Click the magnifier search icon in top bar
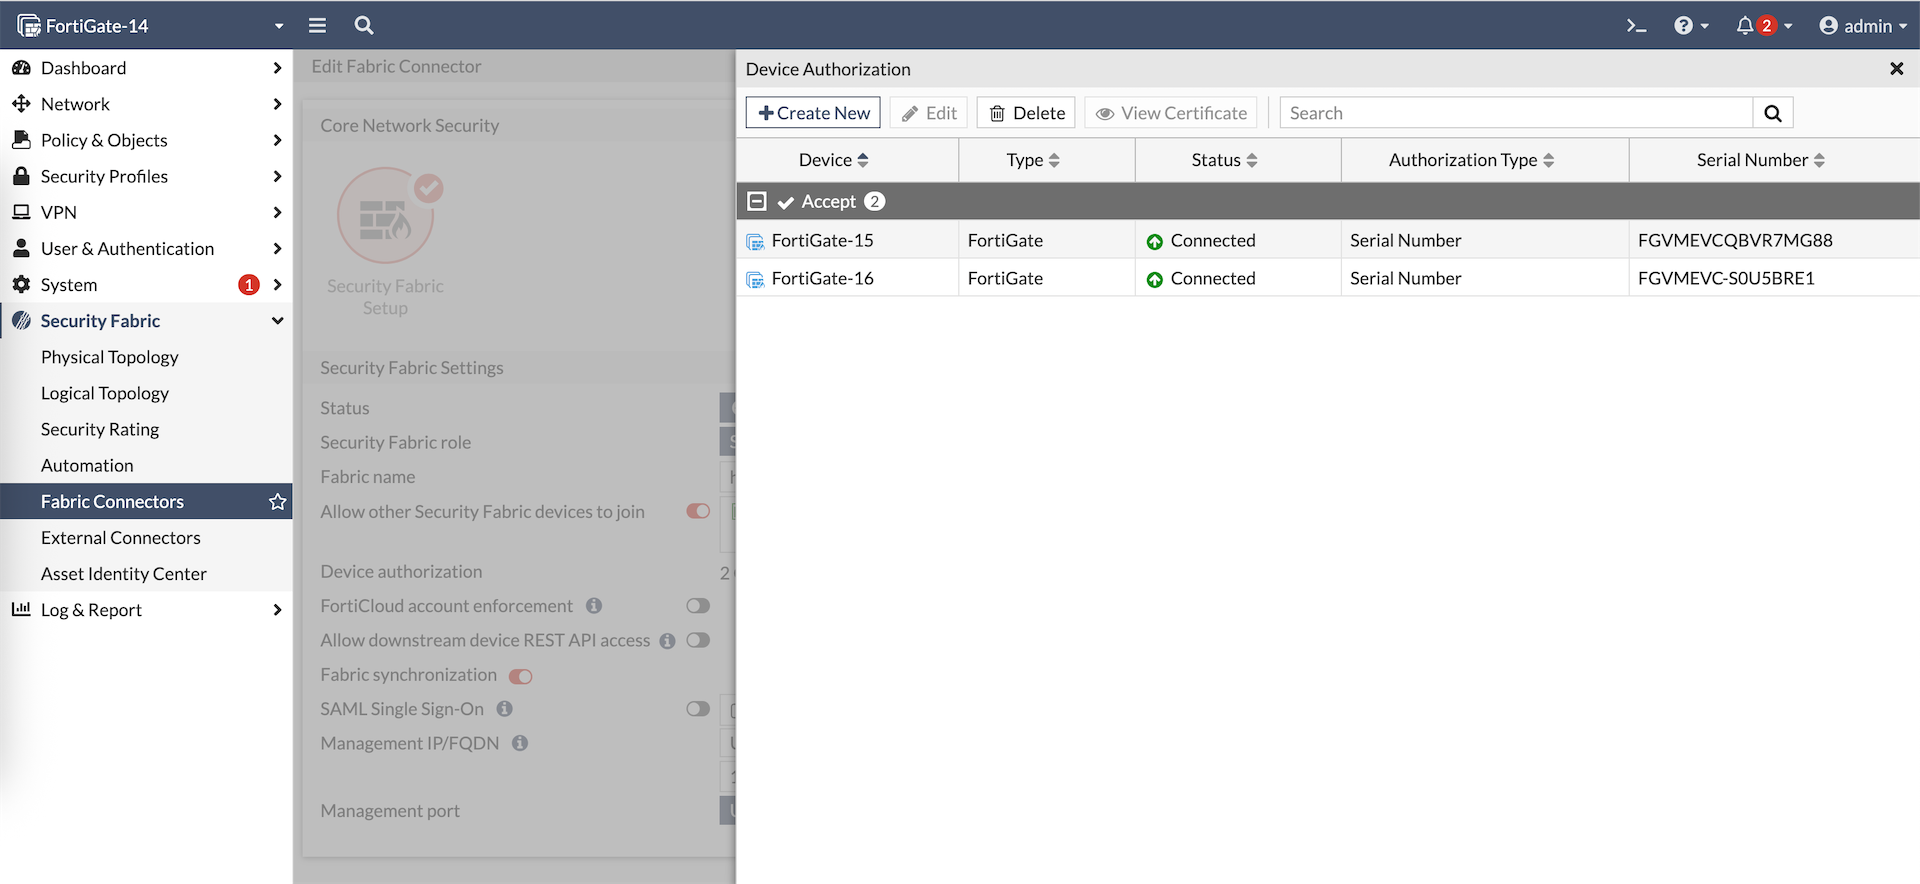 [x=364, y=26]
